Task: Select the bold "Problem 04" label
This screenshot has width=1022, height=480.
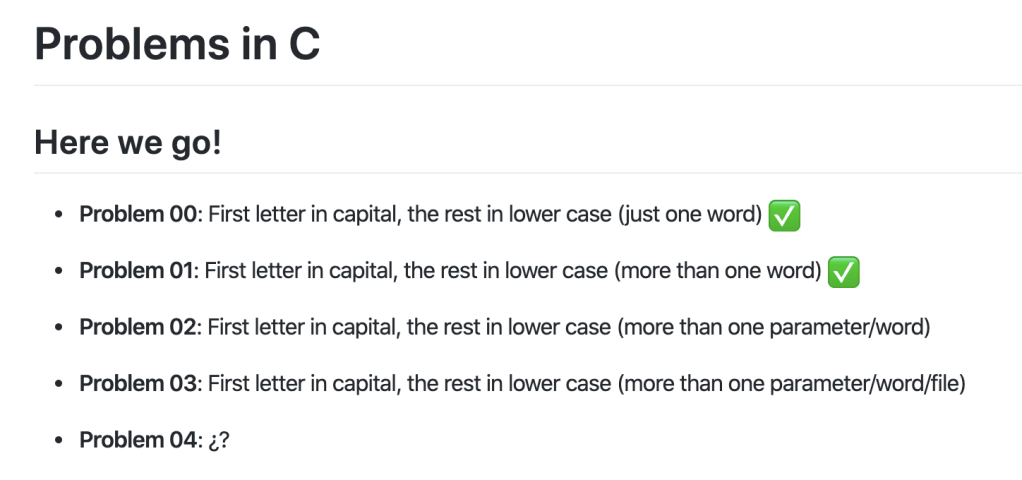Action: pyautogui.click(x=138, y=439)
